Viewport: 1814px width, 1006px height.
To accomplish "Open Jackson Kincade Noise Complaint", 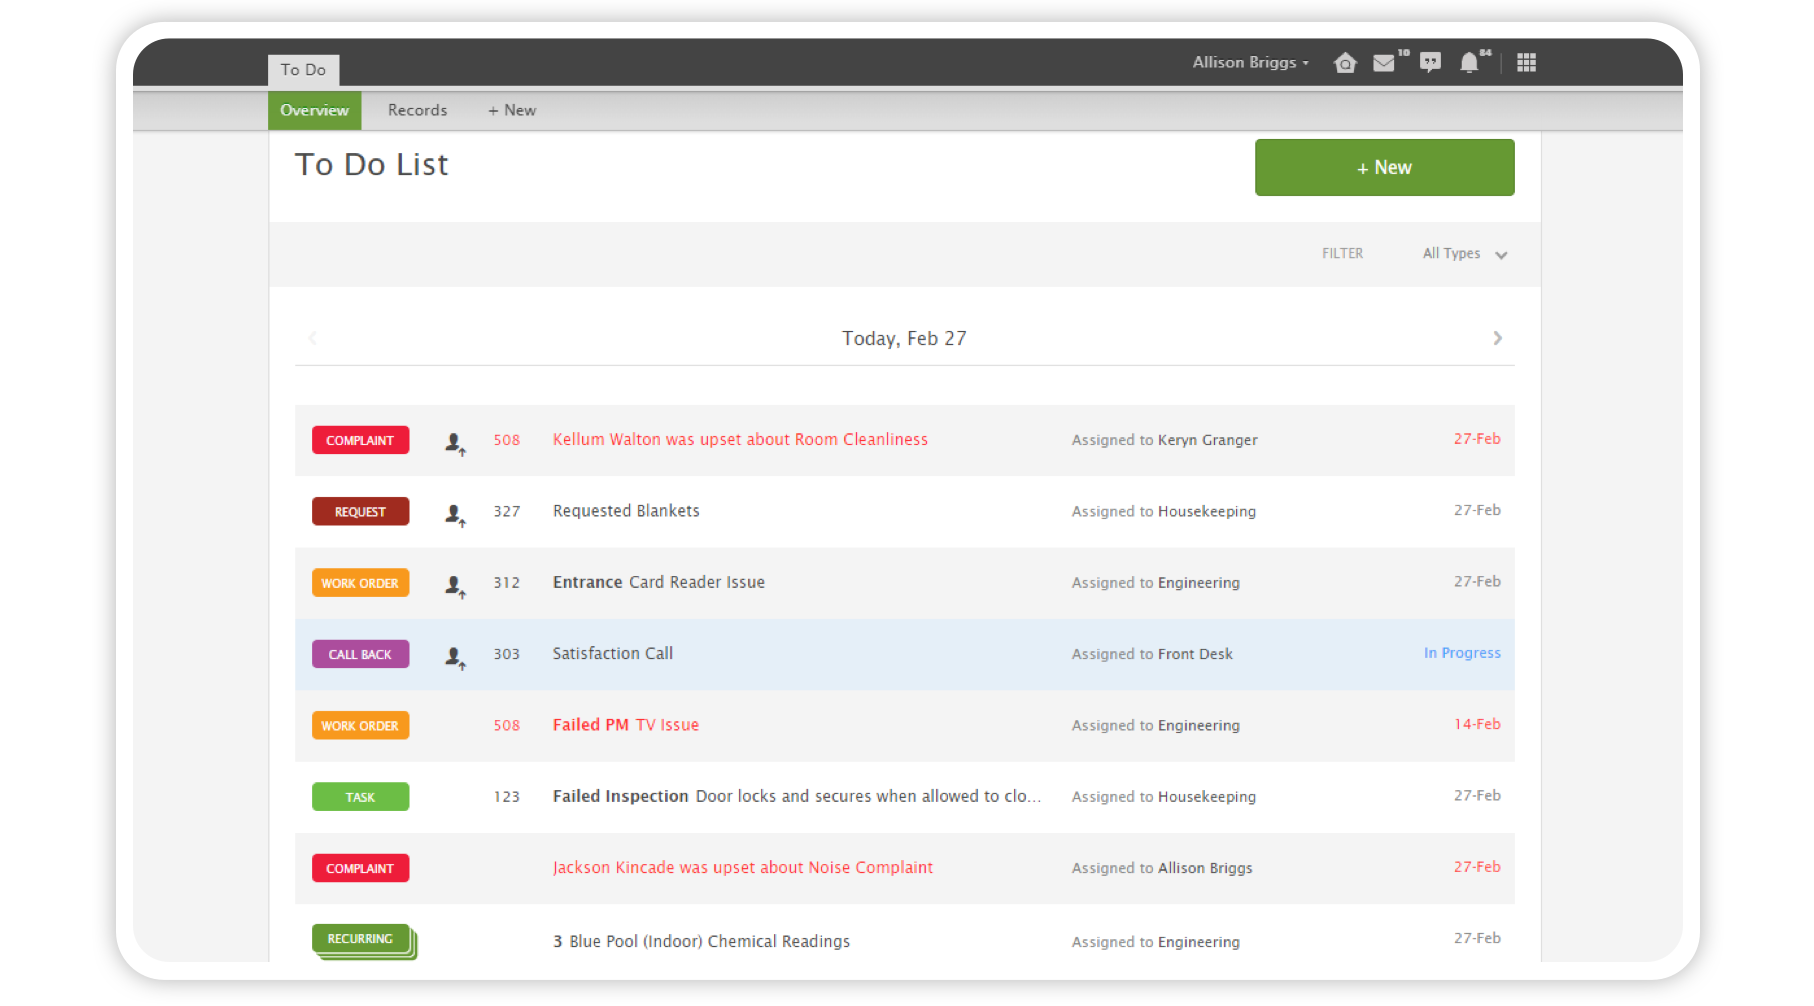I will point(743,868).
